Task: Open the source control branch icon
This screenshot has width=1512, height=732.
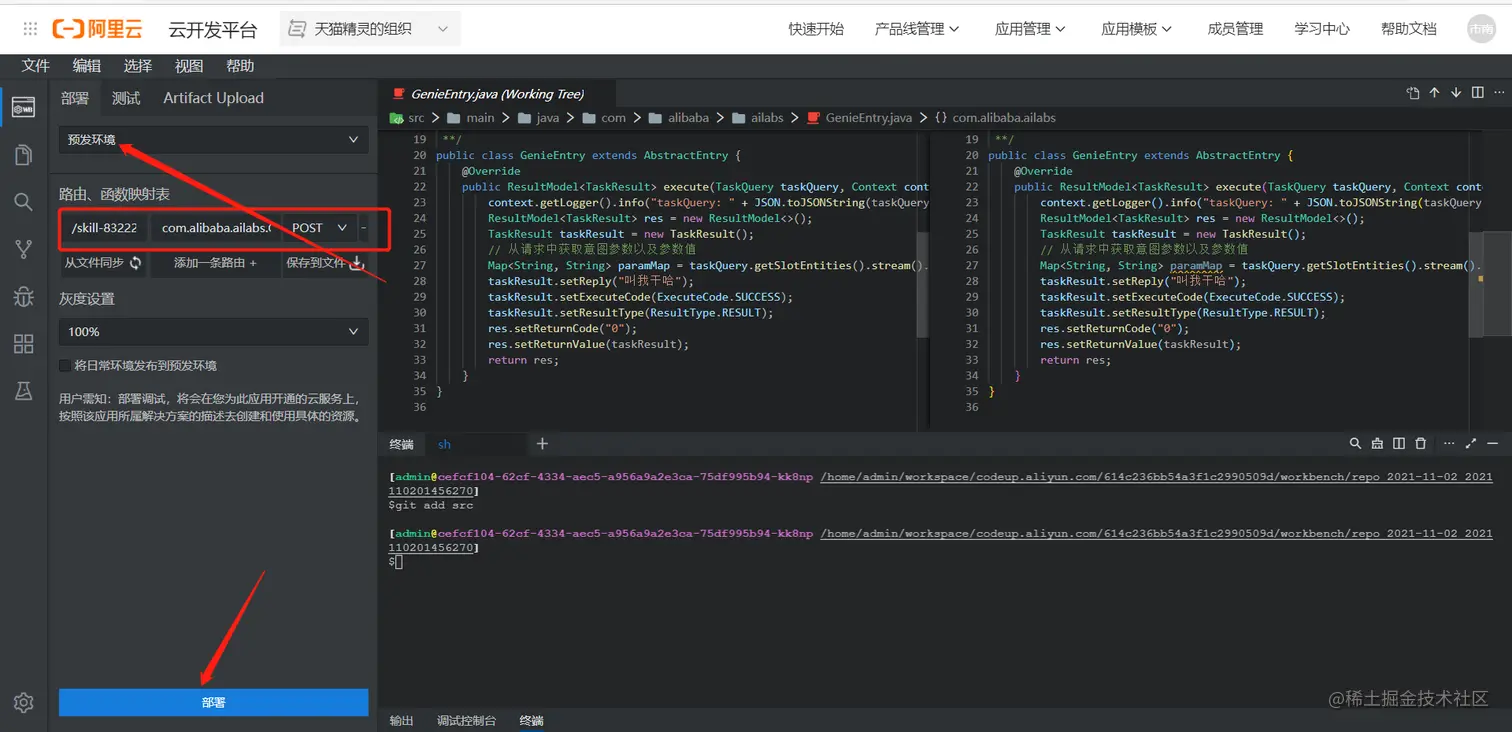Action: [23, 249]
